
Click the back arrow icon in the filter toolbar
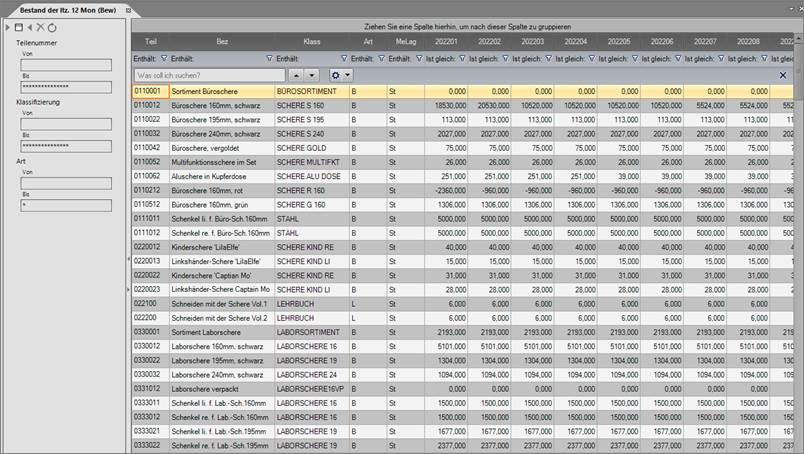click(29, 27)
